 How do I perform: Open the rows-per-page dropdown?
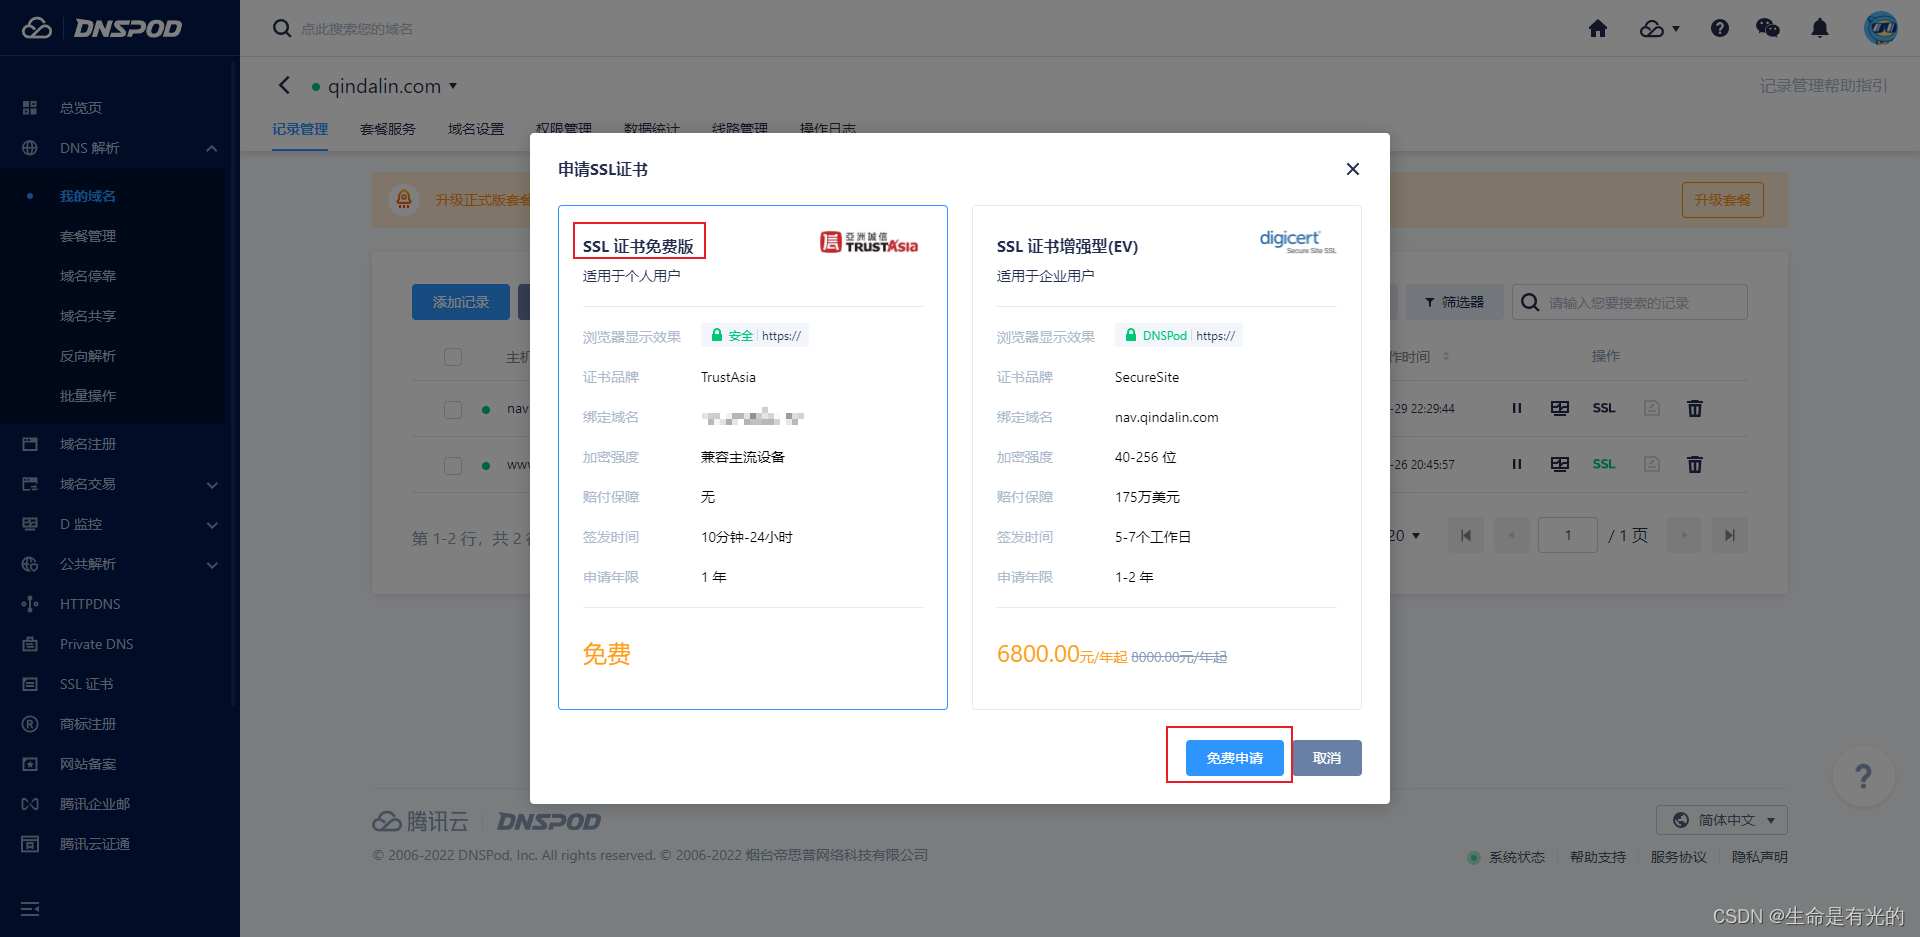coord(1405,536)
